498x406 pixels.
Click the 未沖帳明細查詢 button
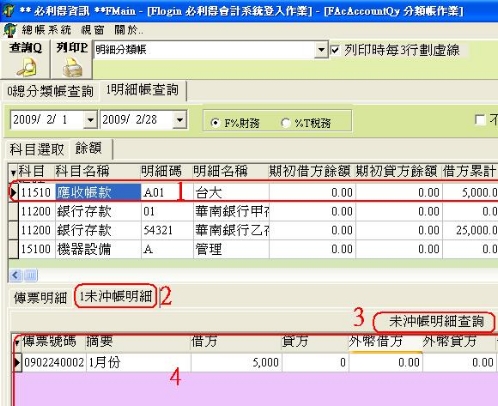point(434,322)
